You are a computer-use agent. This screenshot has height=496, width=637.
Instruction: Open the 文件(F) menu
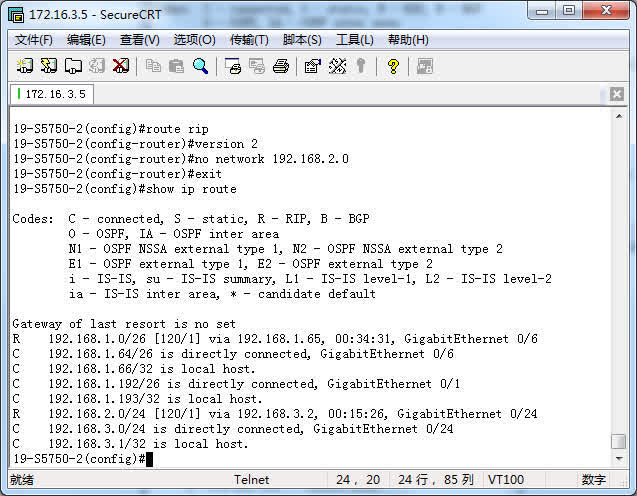pyautogui.click(x=33, y=40)
